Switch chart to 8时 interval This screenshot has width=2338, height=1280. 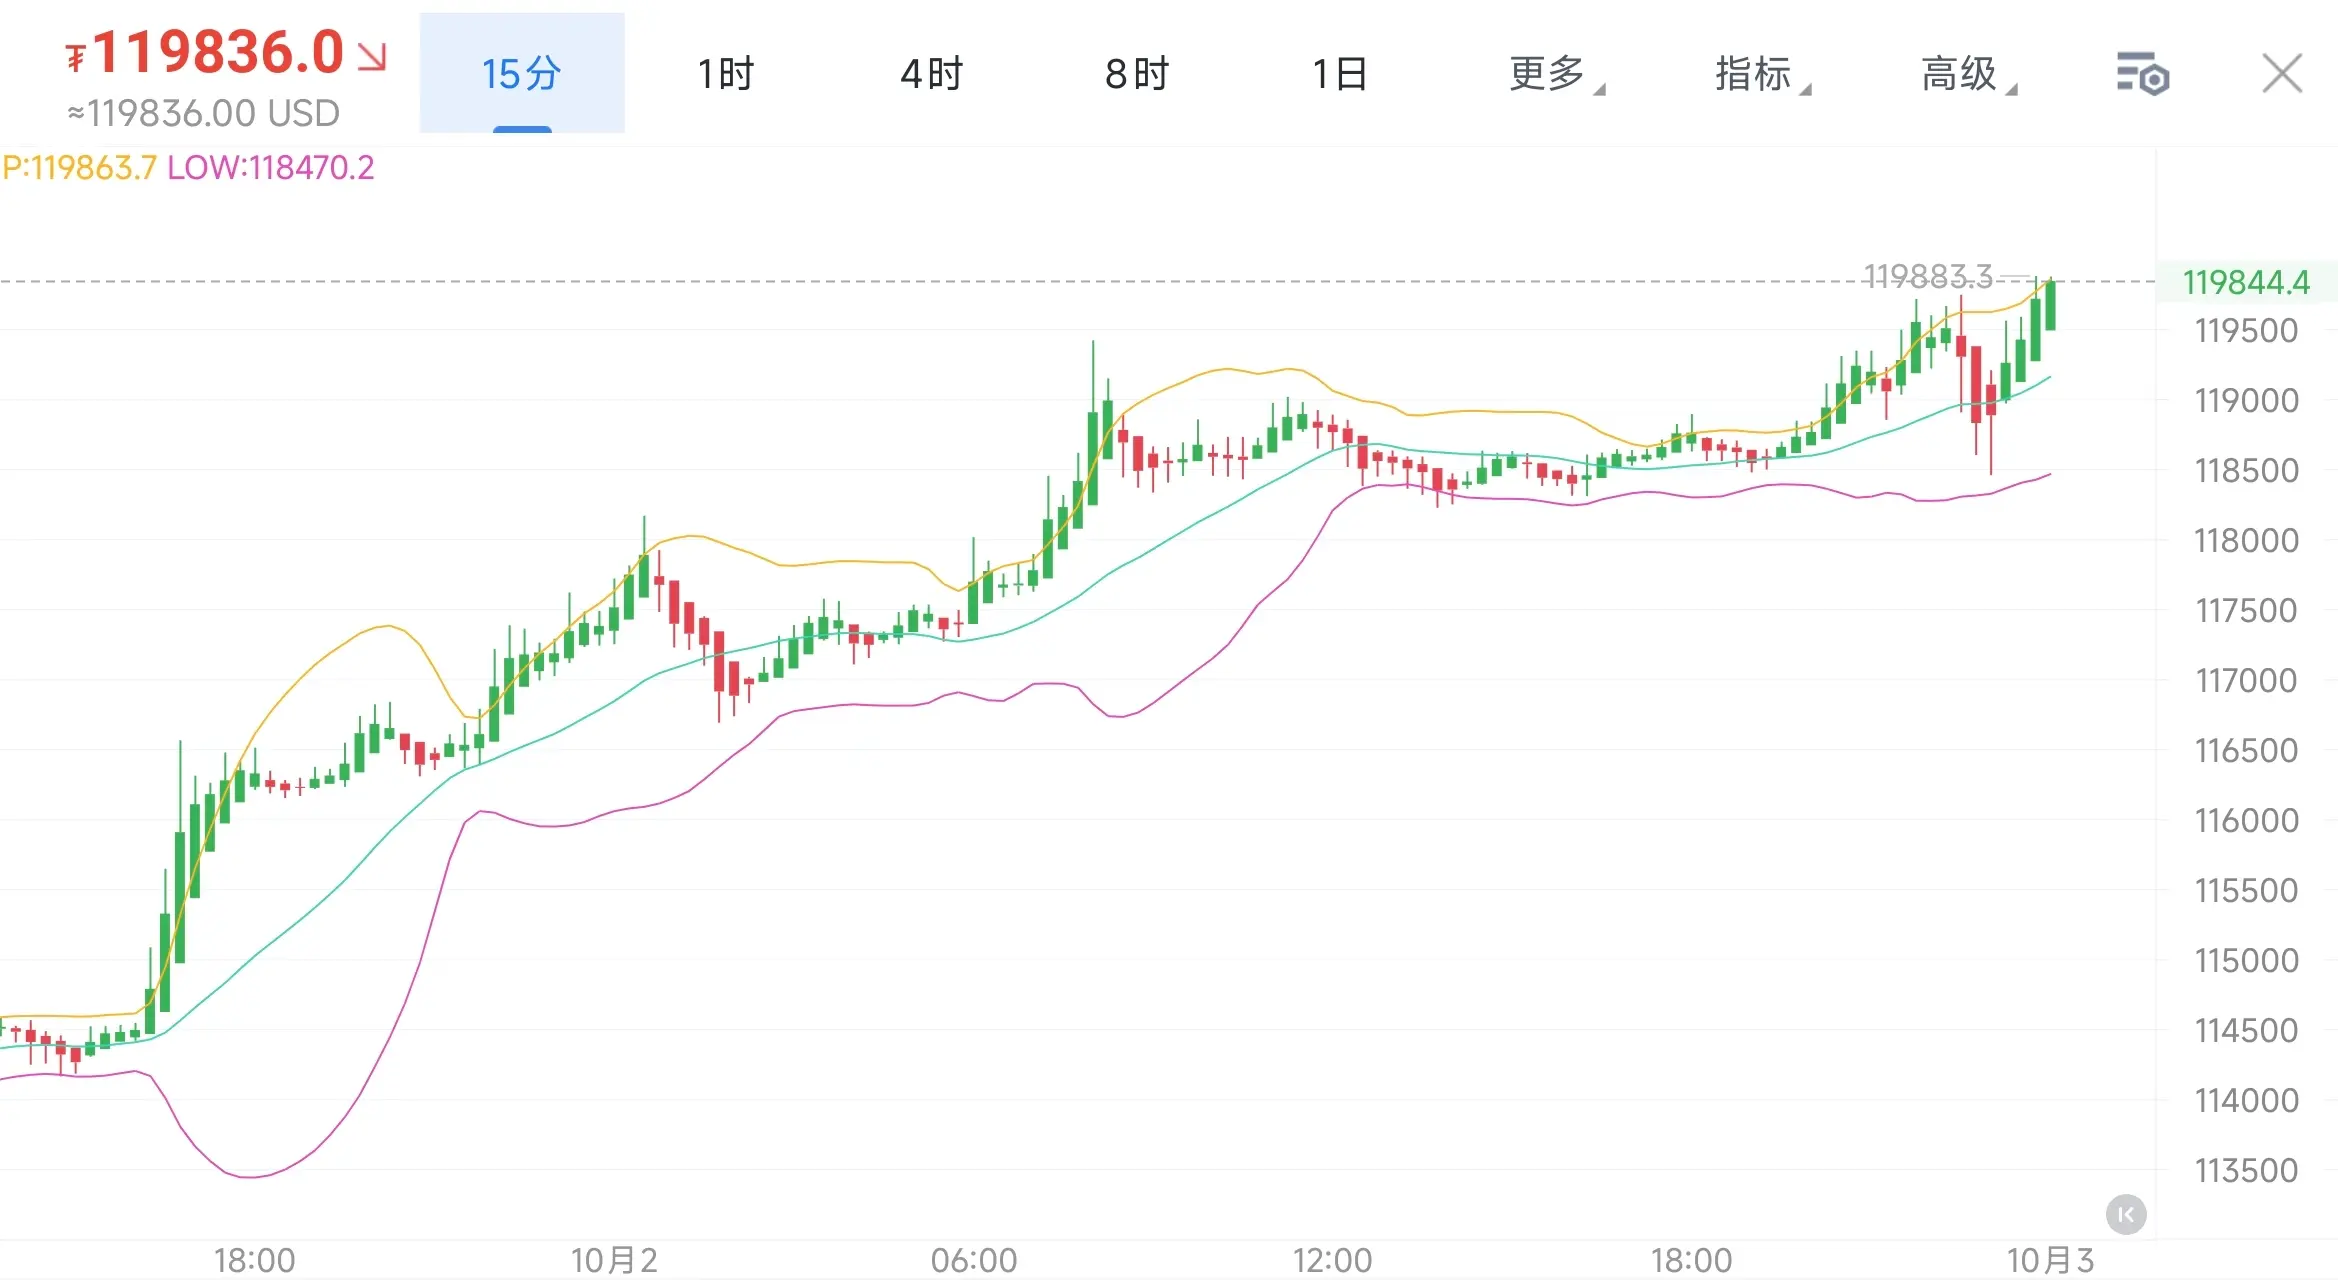(1137, 74)
